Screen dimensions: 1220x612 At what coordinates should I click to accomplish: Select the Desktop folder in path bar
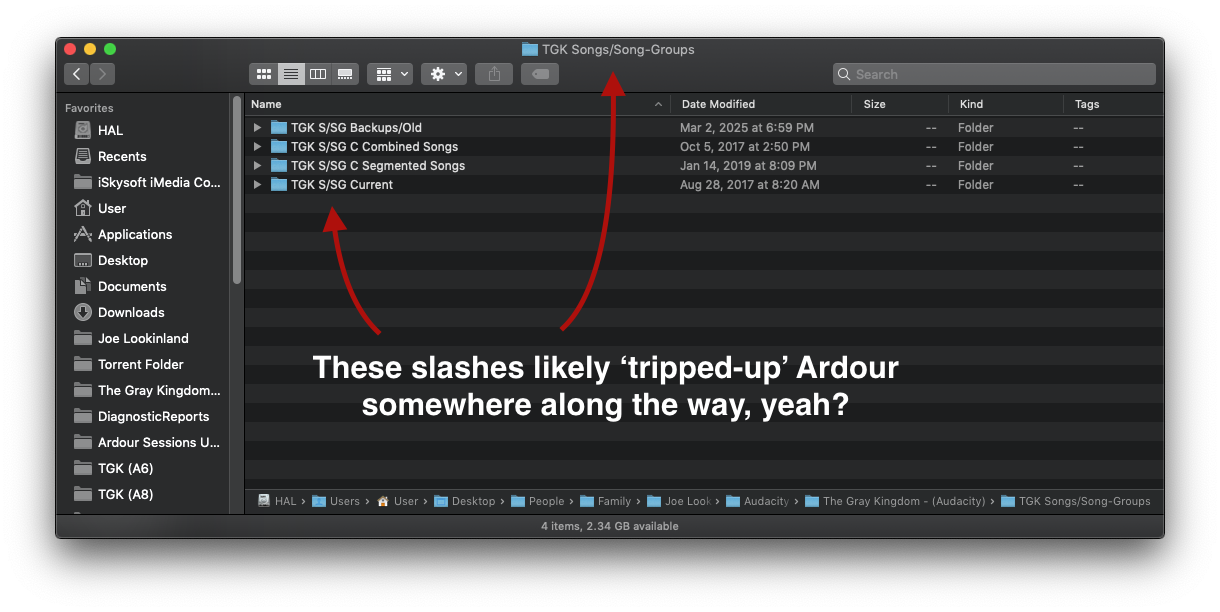tap(472, 501)
